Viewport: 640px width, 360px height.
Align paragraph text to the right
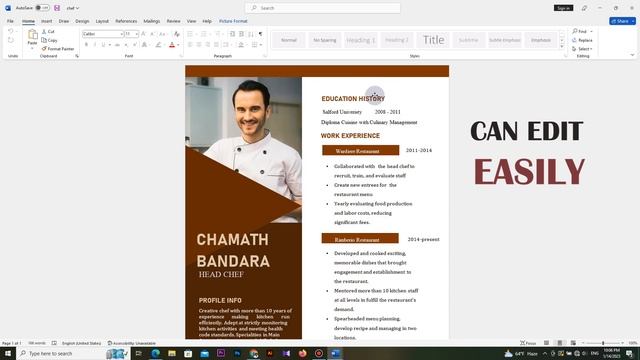coord(207,44)
